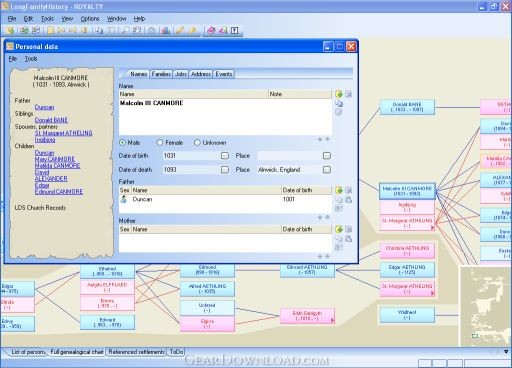This screenshot has width=512, height=368.
Task: Open the bar chart statistics toolbar icon
Action: point(166,31)
